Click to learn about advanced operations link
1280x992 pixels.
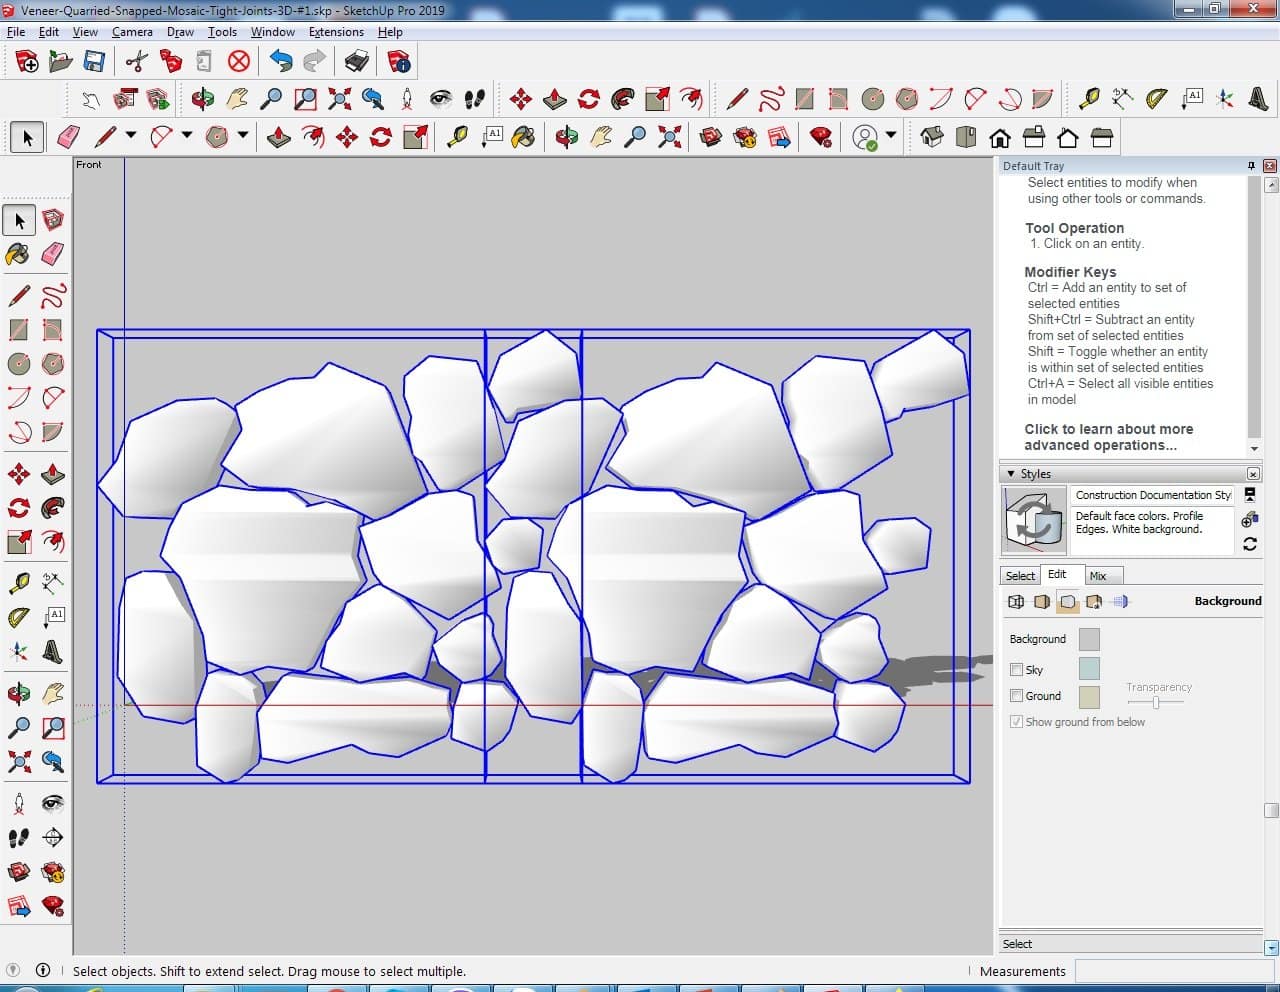coord(1108,437)
